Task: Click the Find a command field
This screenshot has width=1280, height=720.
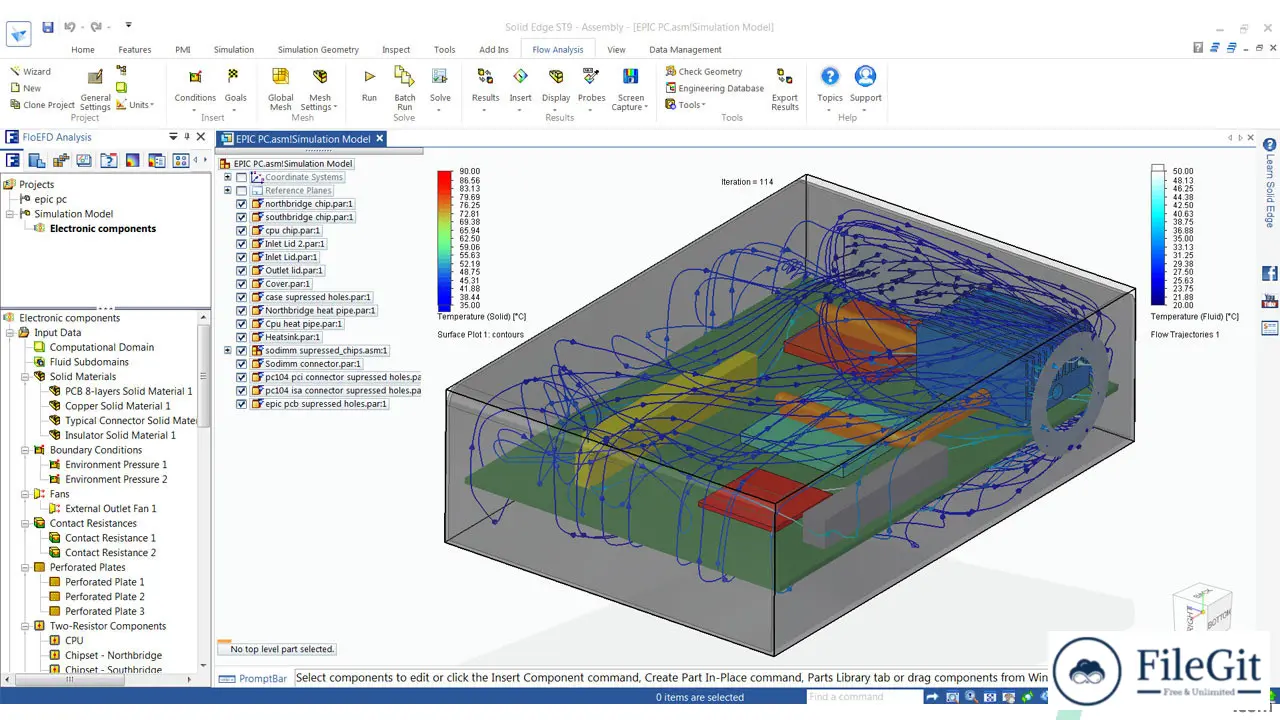Action: point(864,697)
